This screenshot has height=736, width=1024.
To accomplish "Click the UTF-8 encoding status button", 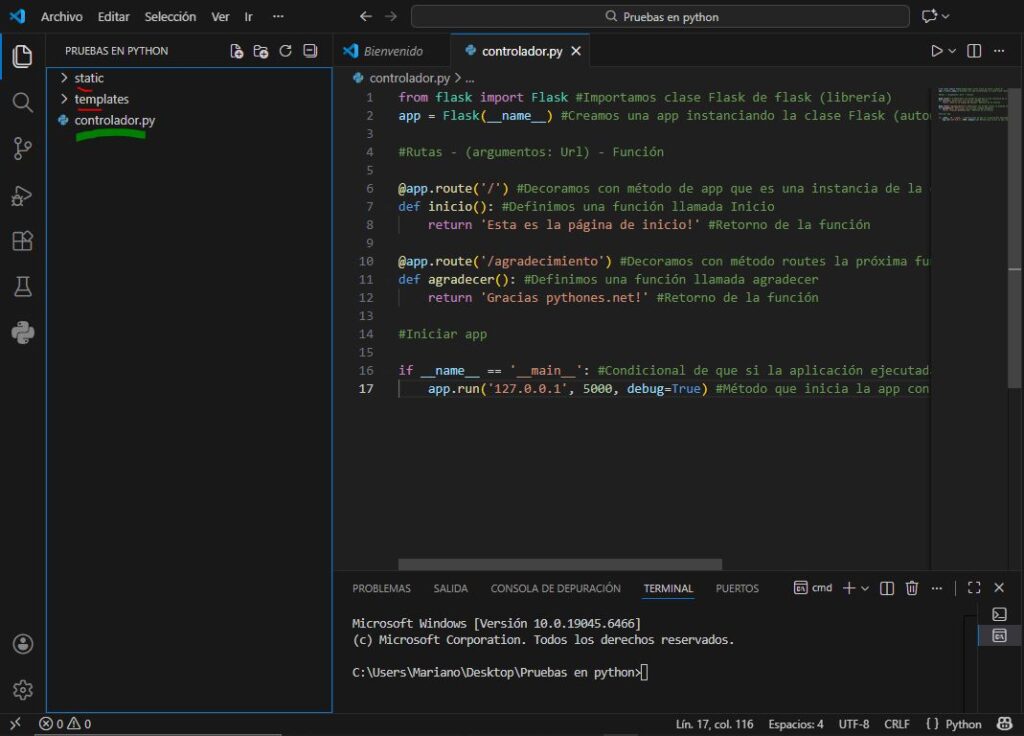I will click(x=853, y=724).
